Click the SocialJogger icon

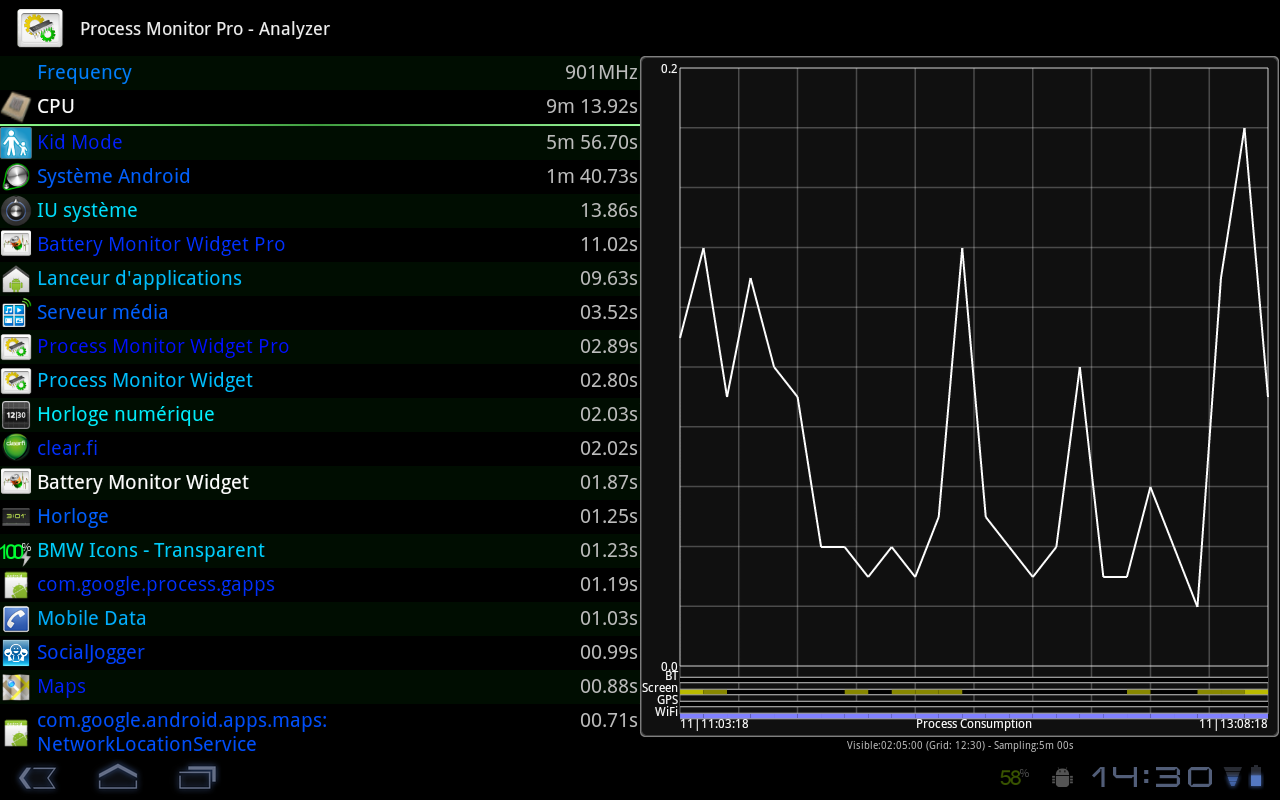[x=16, y=653]
